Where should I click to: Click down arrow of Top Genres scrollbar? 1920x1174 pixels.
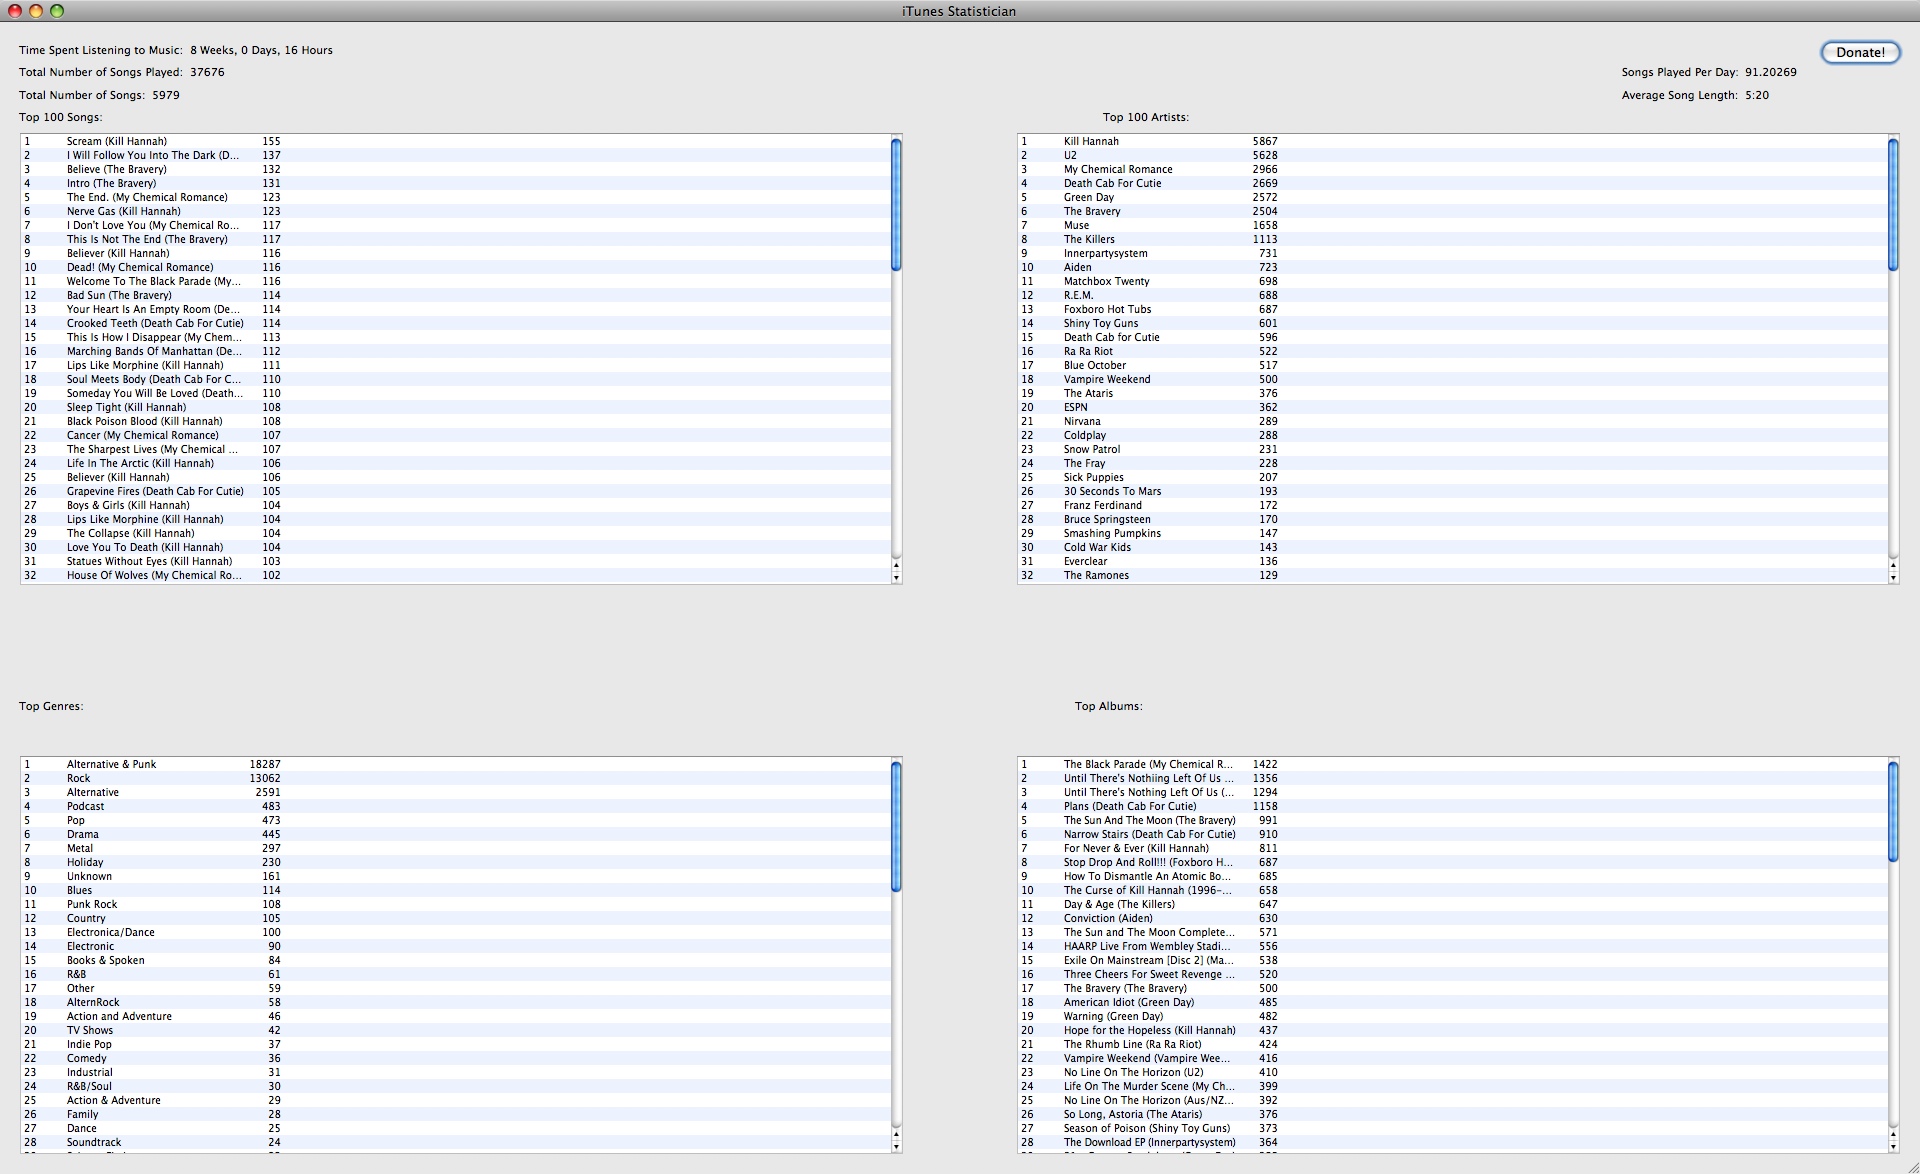click(896, 1146)
